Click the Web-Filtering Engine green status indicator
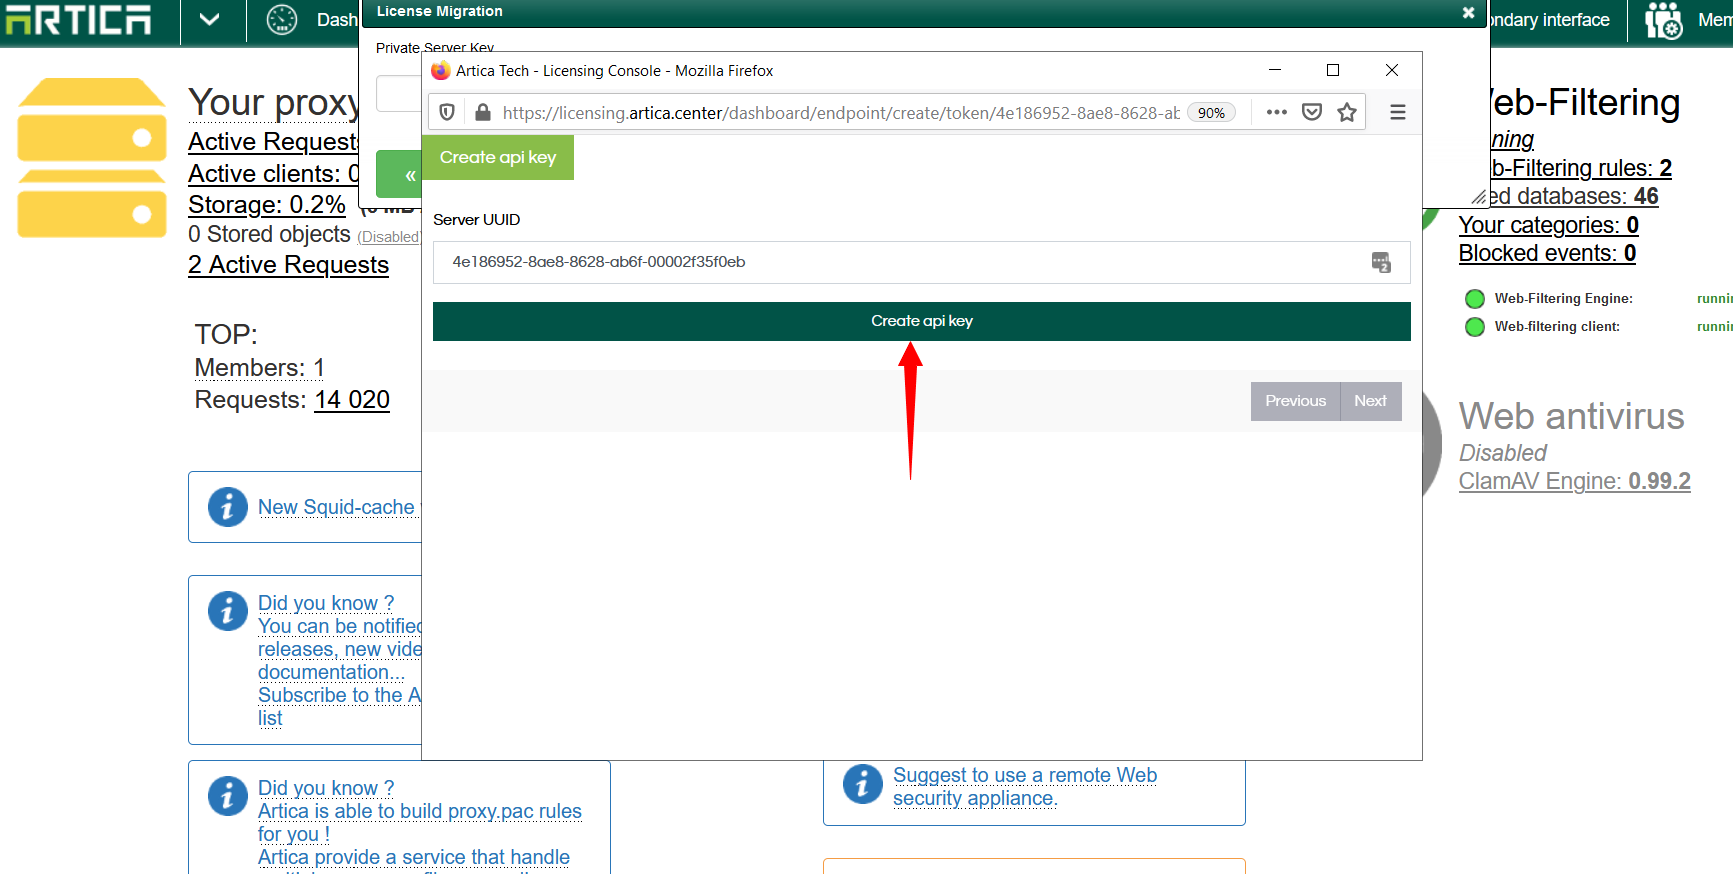1733x874 pixels. point(1474,299)
